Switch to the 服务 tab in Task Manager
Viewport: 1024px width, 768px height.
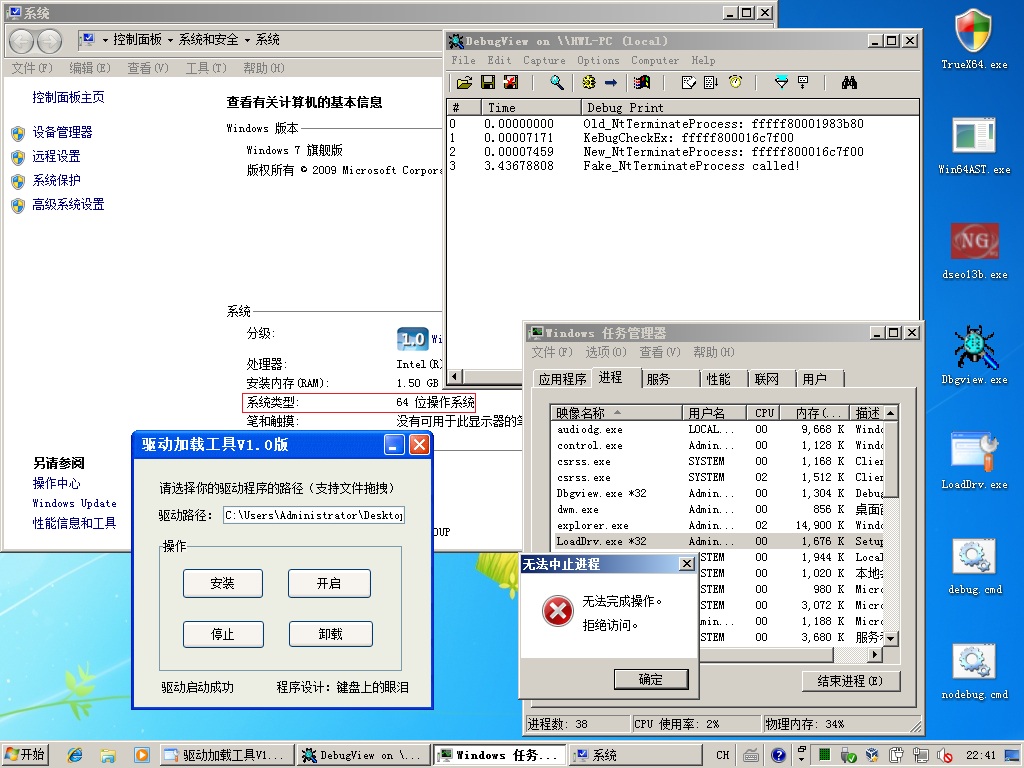pos(659,379)
